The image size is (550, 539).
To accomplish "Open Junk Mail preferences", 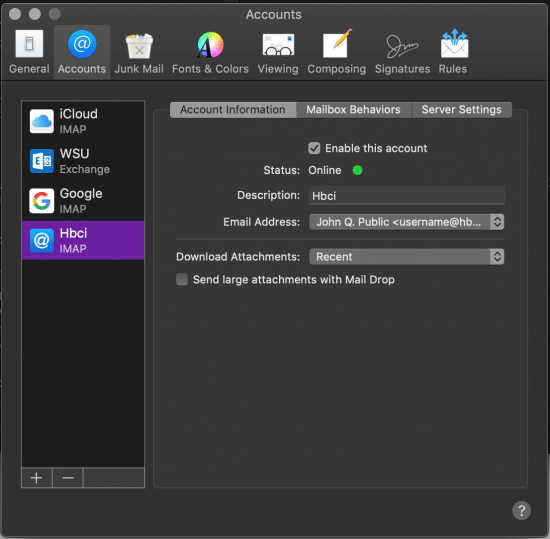I will click(139, 52).
